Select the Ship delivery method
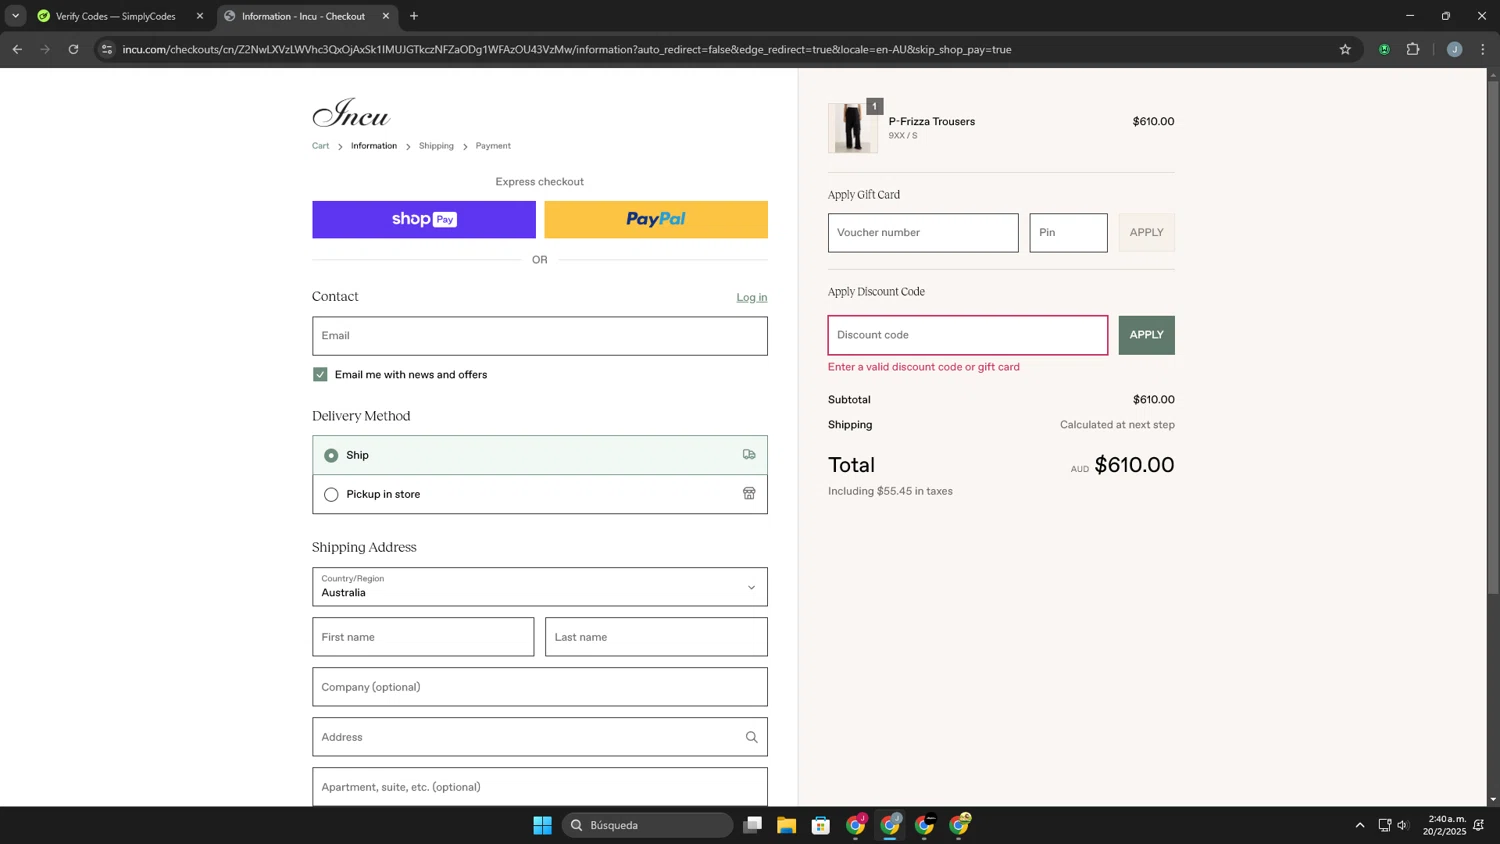The height and width of the screenshot is (844, 1500). [540, 455]
